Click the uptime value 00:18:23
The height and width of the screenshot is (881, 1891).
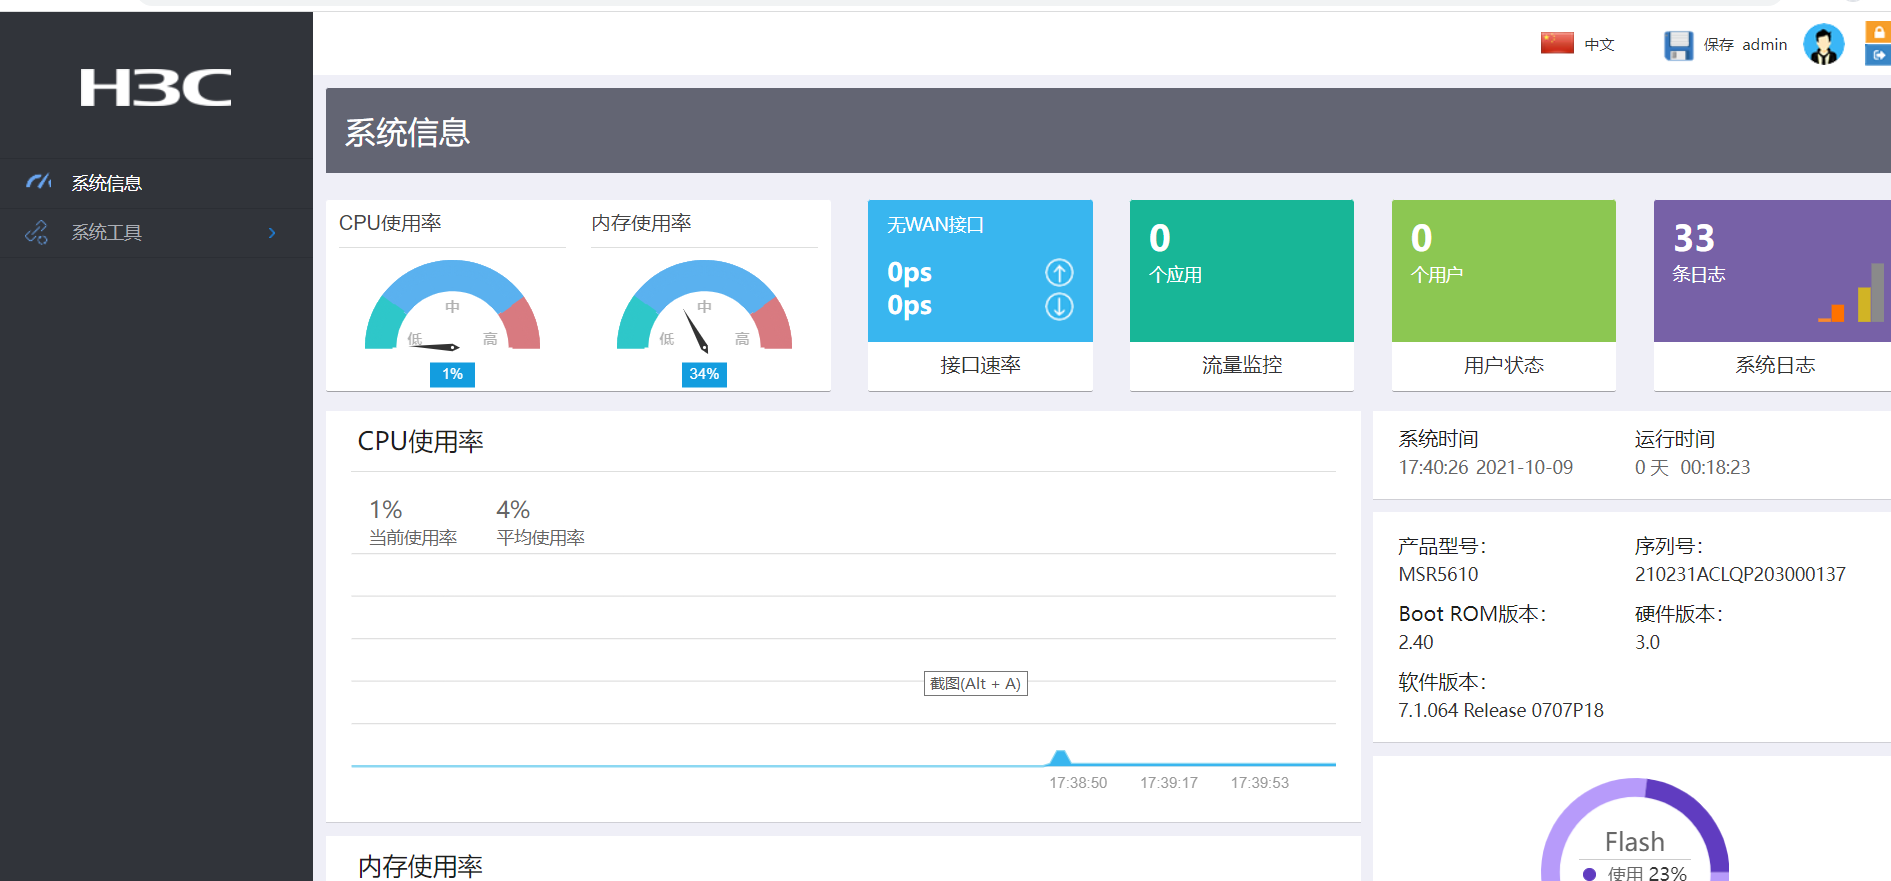[1715, 468]
